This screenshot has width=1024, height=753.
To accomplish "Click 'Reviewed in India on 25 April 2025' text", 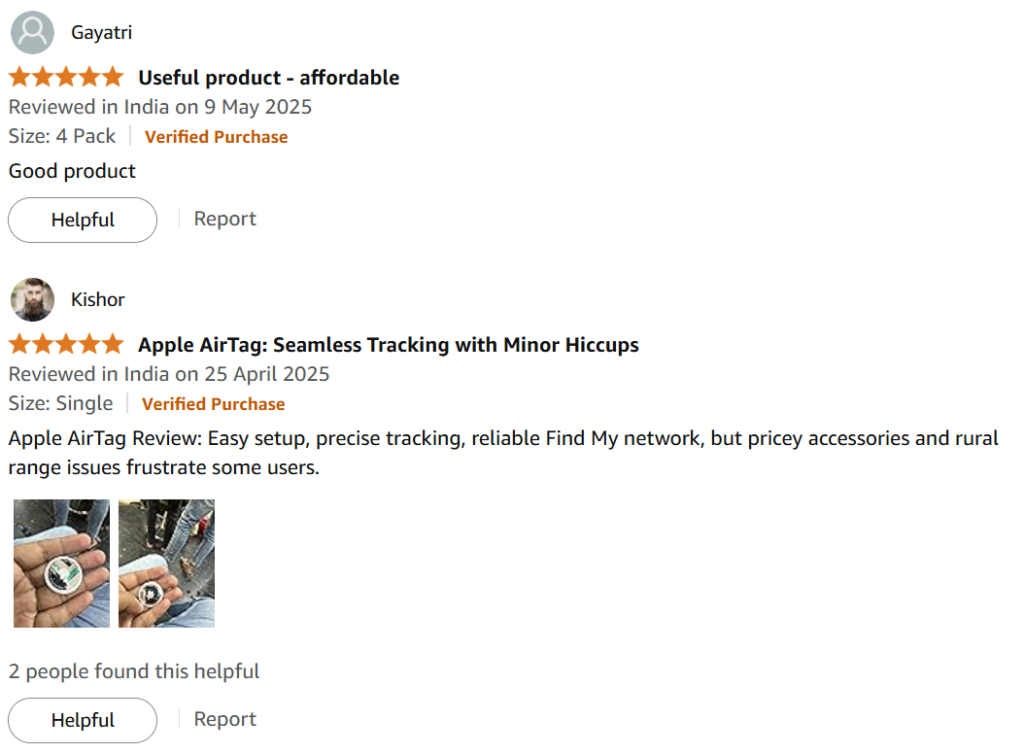I will coord(169,374).
